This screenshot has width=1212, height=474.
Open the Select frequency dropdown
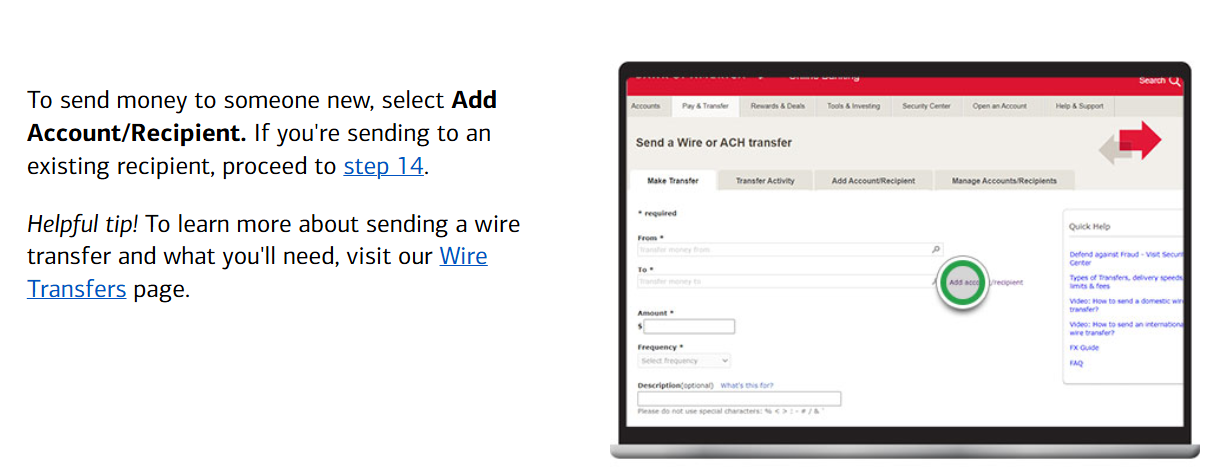click(684, 360)
